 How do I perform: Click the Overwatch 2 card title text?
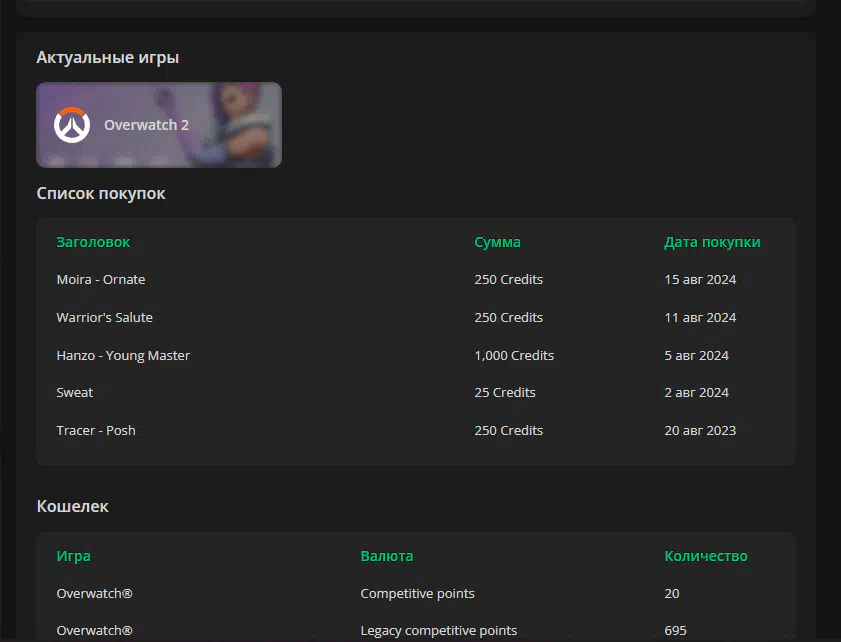click(x=146, y=125)
